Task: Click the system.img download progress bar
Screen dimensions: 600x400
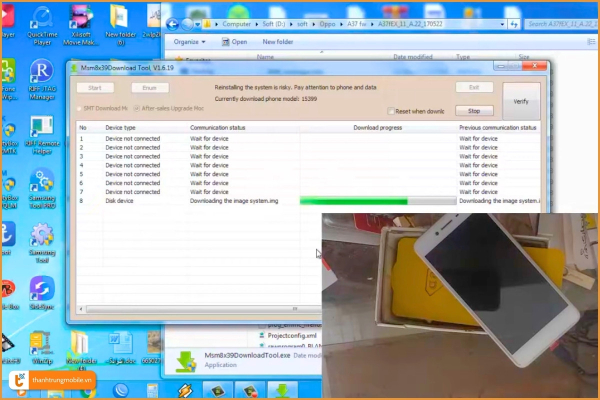Action: tap(378, 201)
